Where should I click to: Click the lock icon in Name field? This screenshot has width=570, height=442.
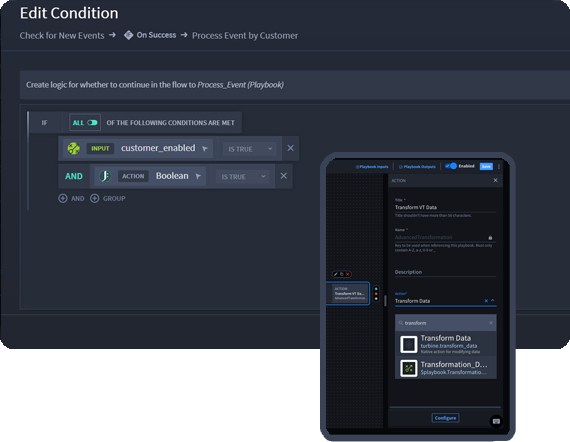pos(490,237)
